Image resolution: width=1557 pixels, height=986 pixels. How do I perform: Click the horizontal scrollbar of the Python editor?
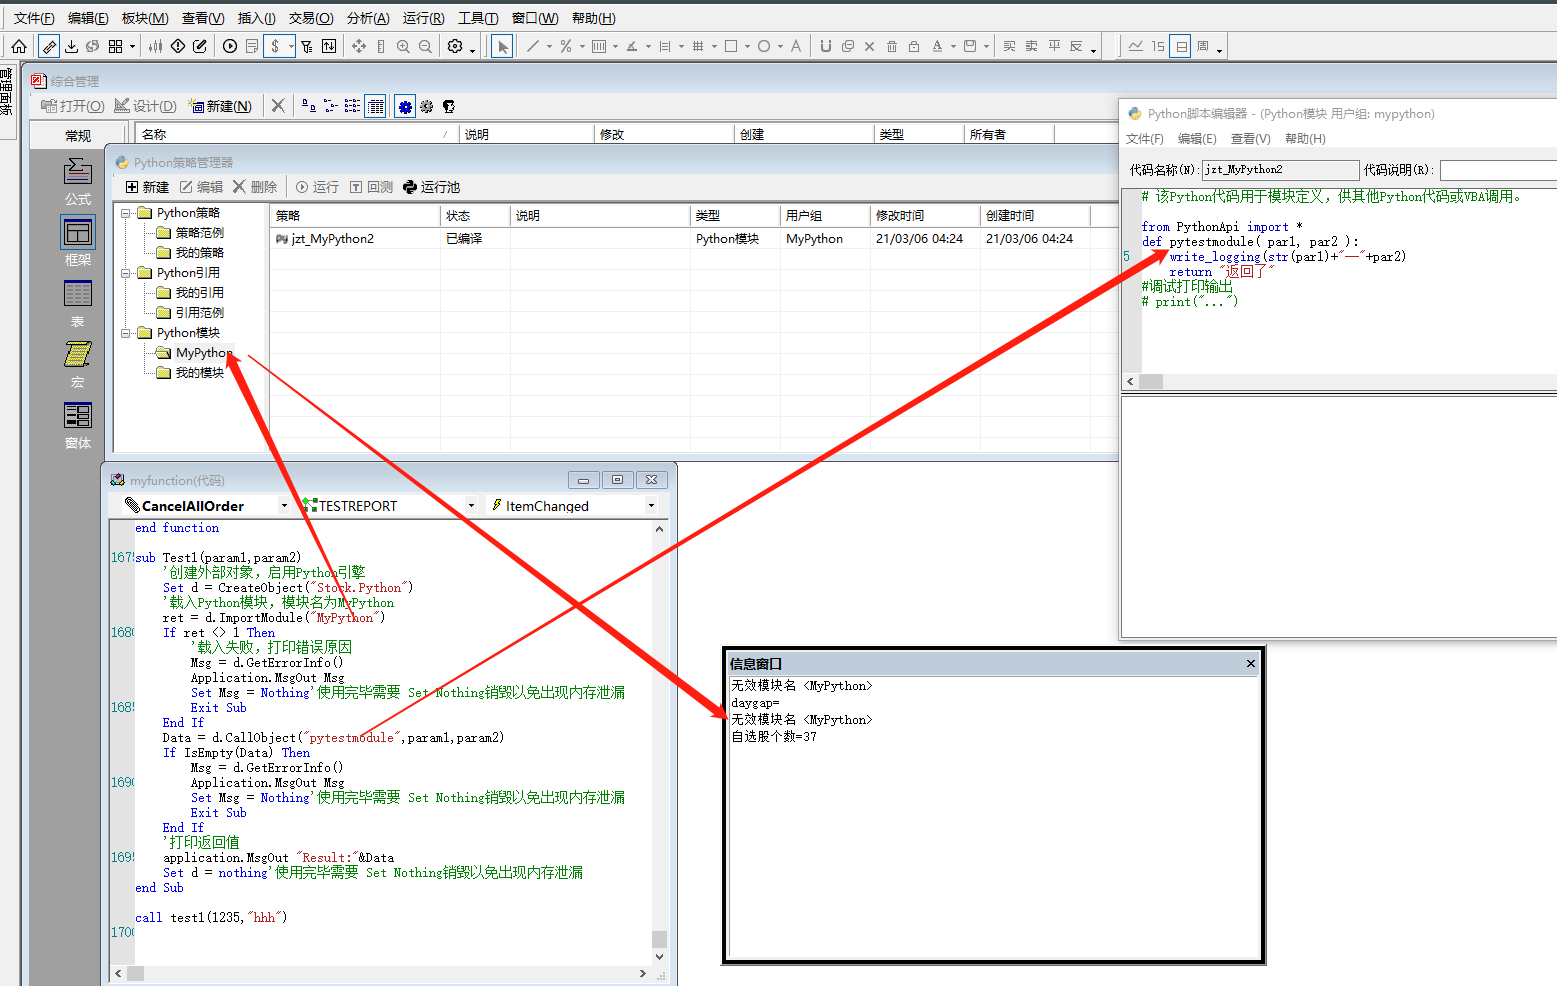[1340, 381]
